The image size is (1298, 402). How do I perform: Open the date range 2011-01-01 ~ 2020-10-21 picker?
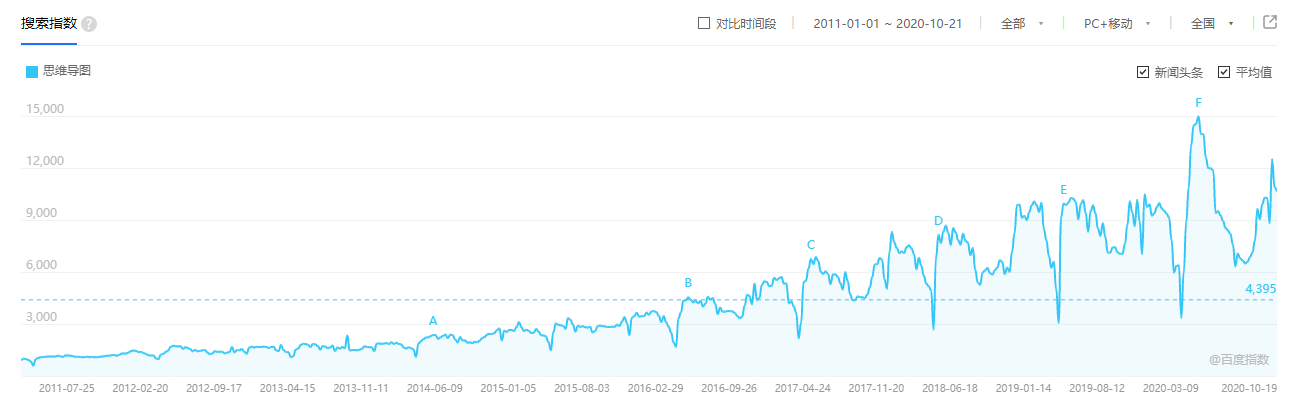(888, 23)
